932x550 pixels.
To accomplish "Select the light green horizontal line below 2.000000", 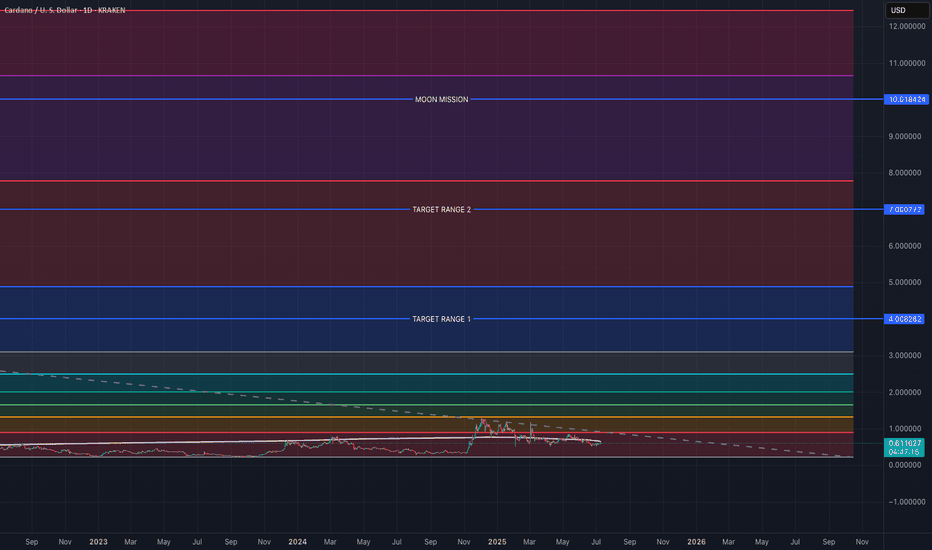I will tap(426, 405).
